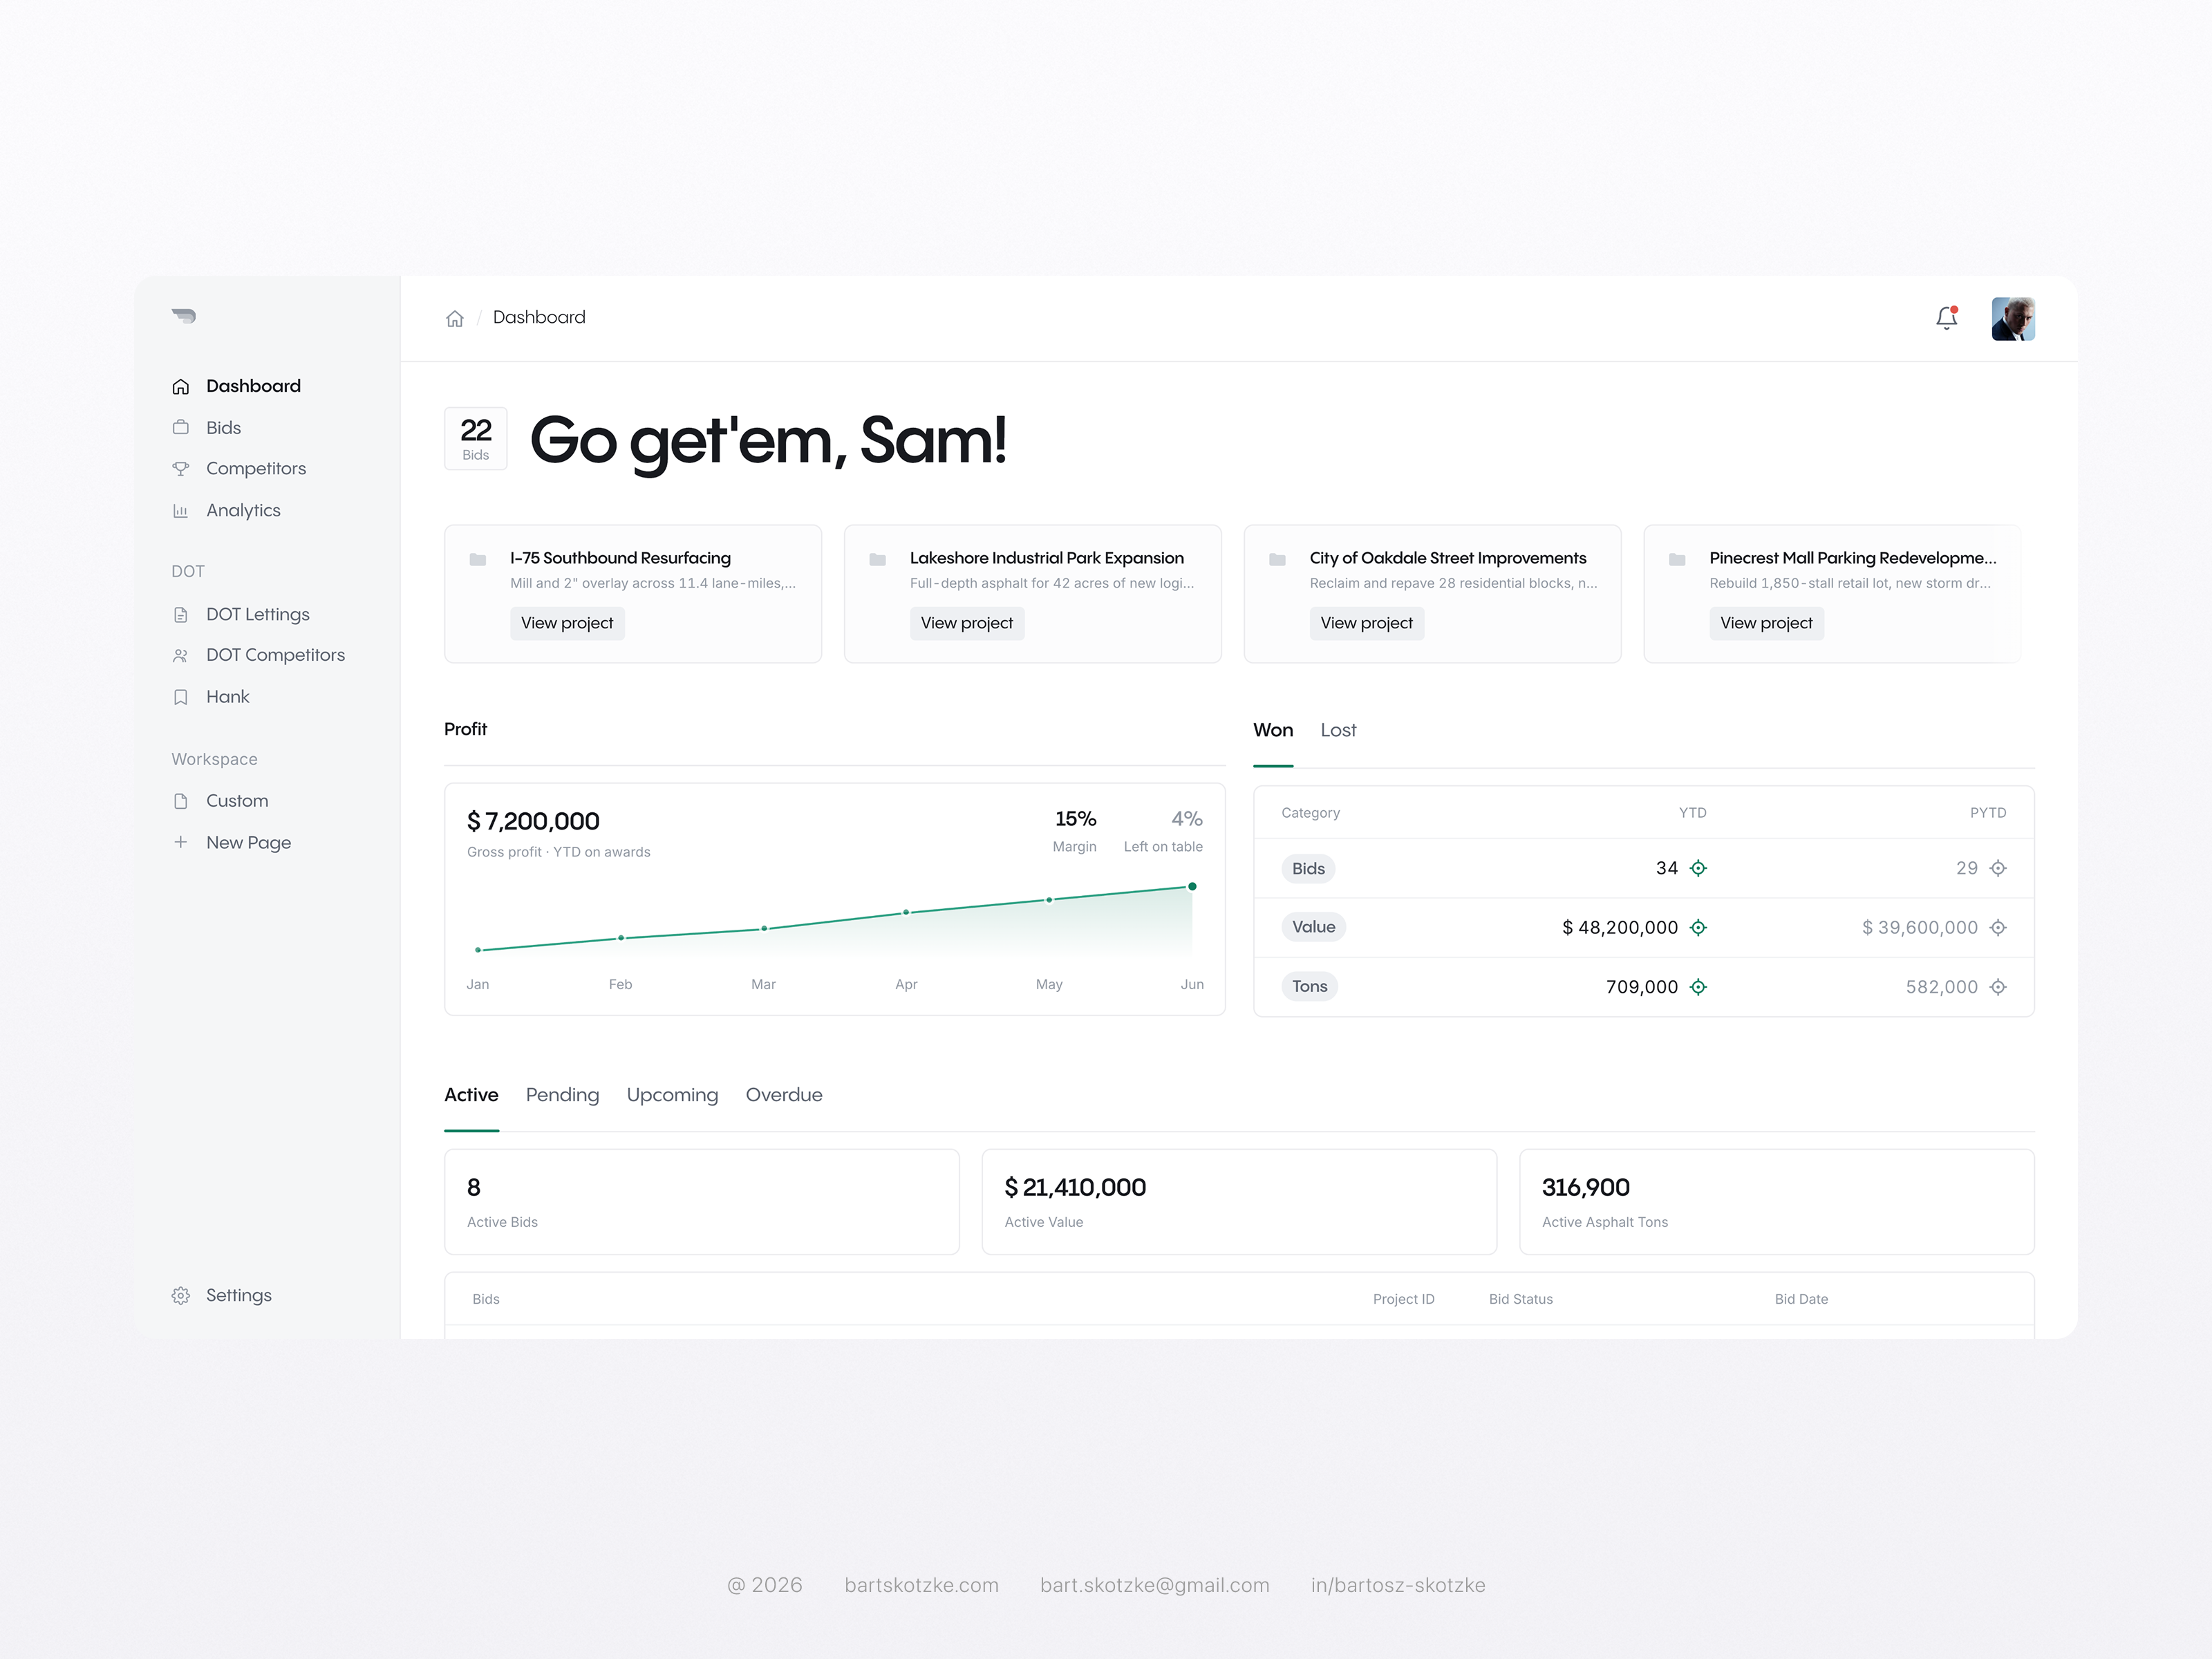Switch to the Lost tab
This screenshot has width=2212, height=1659.
(x=1338, y=730)
